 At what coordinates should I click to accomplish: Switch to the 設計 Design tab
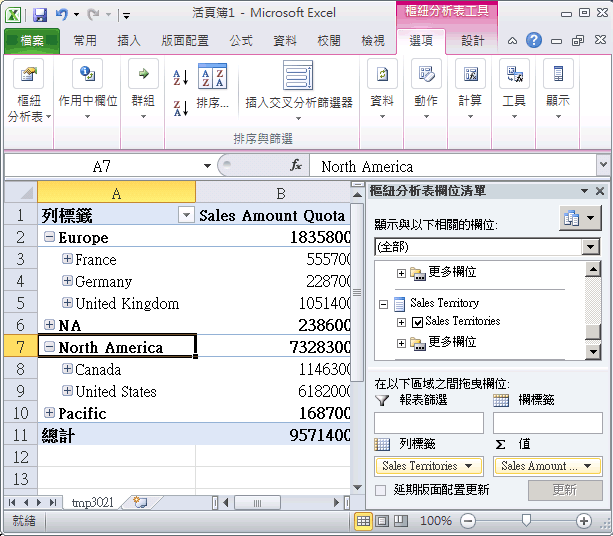click(x=472, y=41)
